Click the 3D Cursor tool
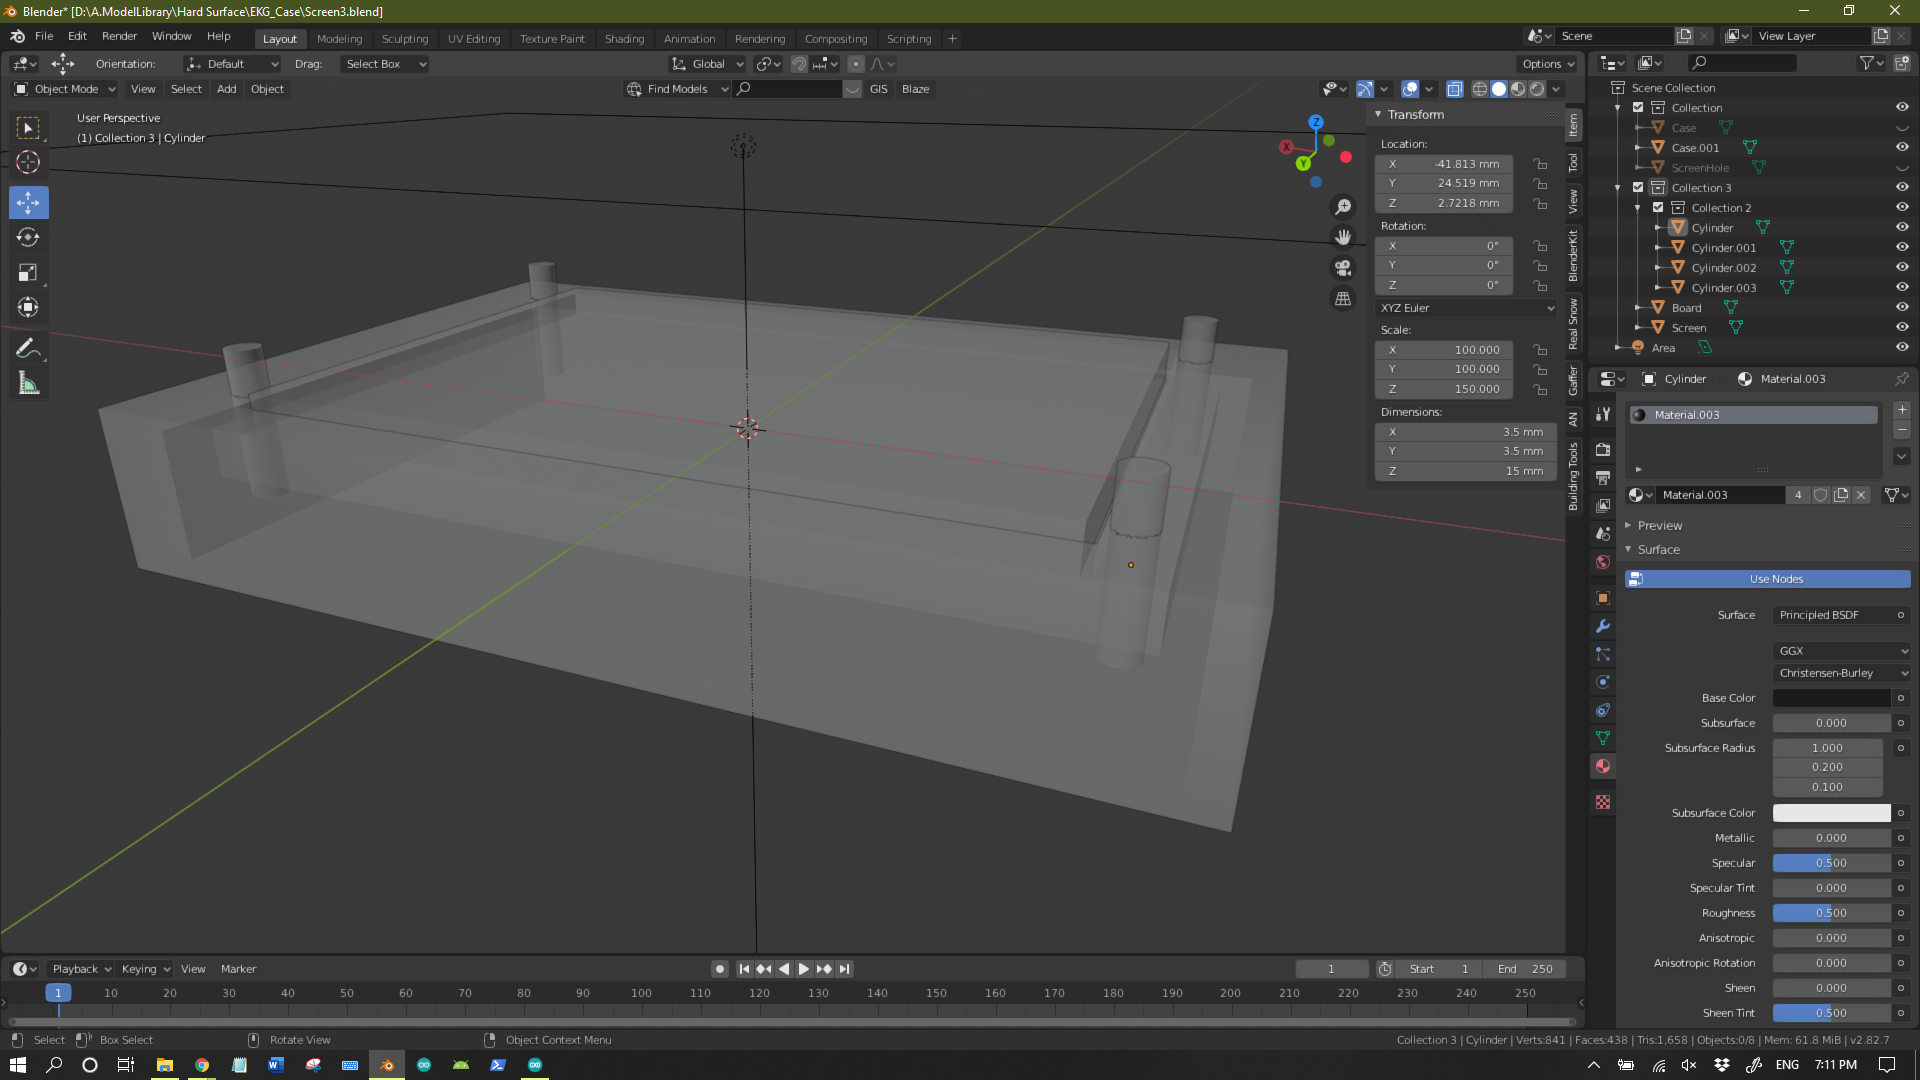1920x1080 pixels. pyautogui.click(x=28, y=162)
